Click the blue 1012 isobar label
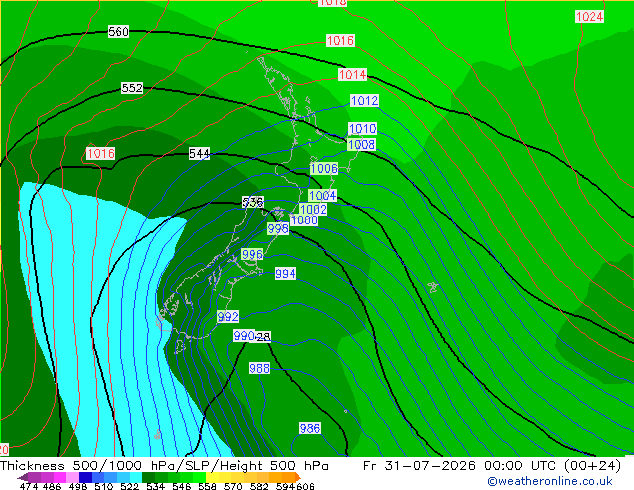 coord(364,101)
